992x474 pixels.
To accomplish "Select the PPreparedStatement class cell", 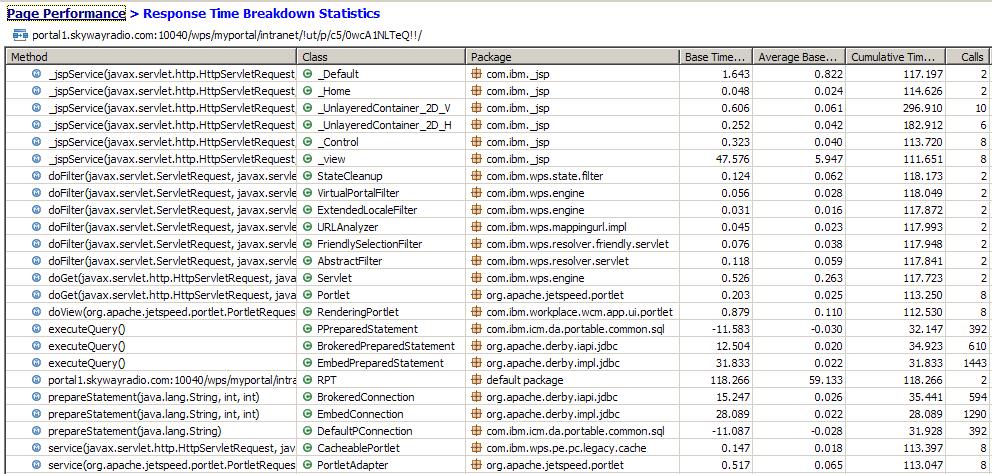I will [x=381, y=329].
